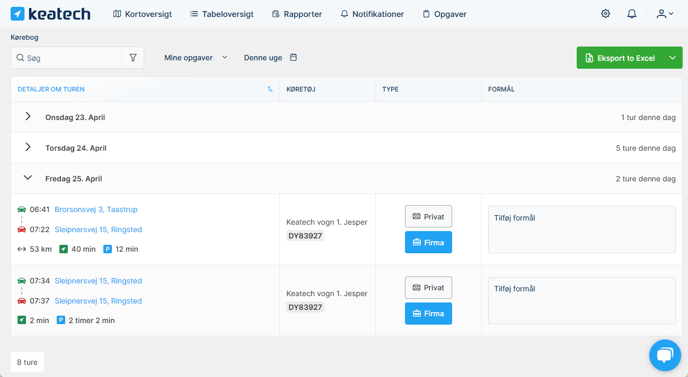Open the settings gear icon
This screenshot has height=377, width=688.
point(606,14)
